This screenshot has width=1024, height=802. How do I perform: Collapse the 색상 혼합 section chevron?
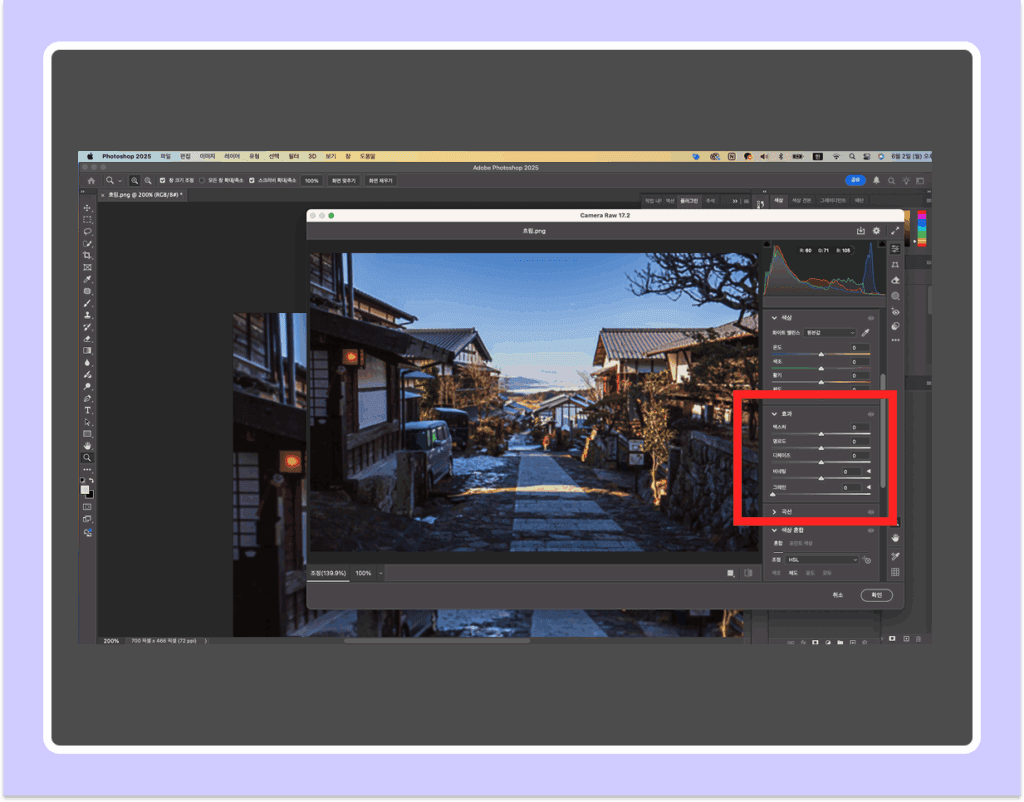click(x=775, y=530)
